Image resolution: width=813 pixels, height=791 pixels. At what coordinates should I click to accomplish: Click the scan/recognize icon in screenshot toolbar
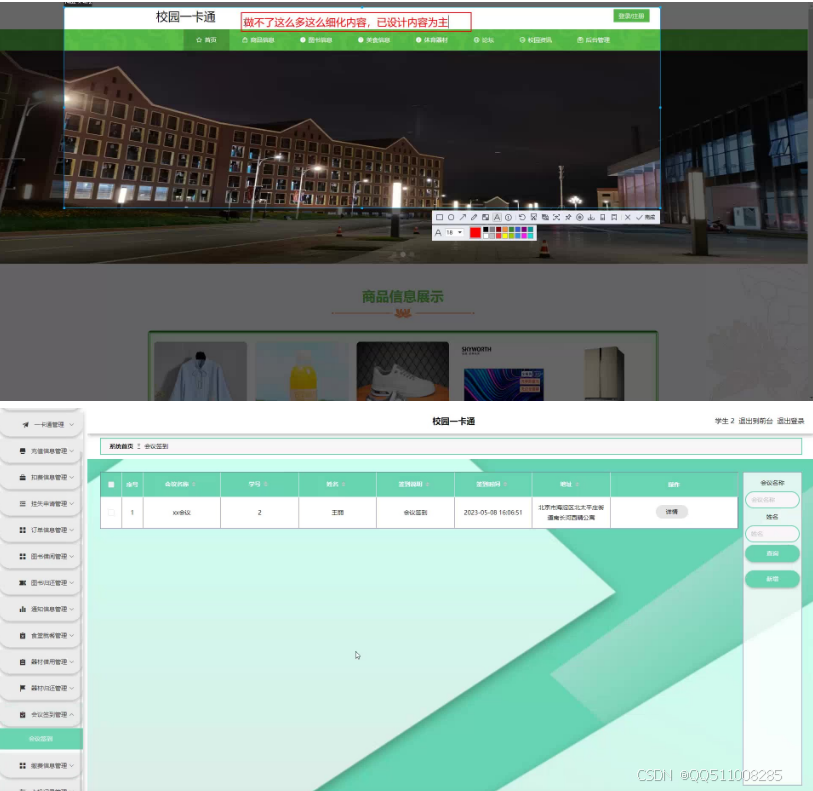(x=556, y=217)
